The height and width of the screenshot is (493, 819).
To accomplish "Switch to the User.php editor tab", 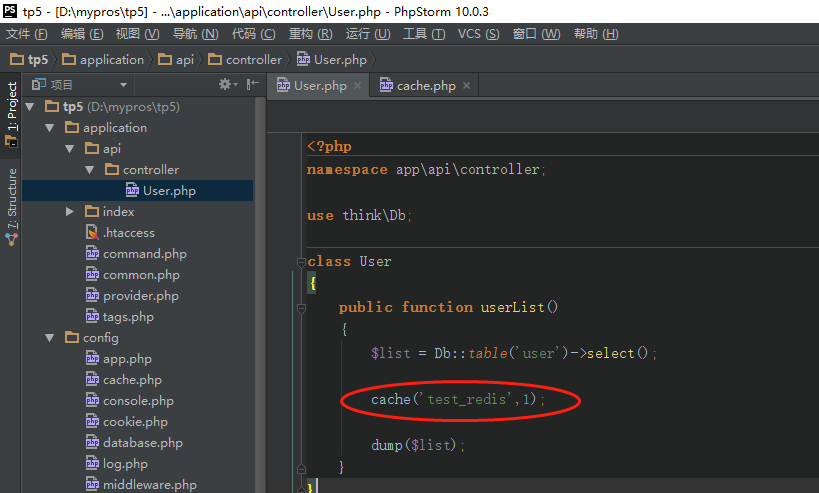I will (x=319, y=86).
